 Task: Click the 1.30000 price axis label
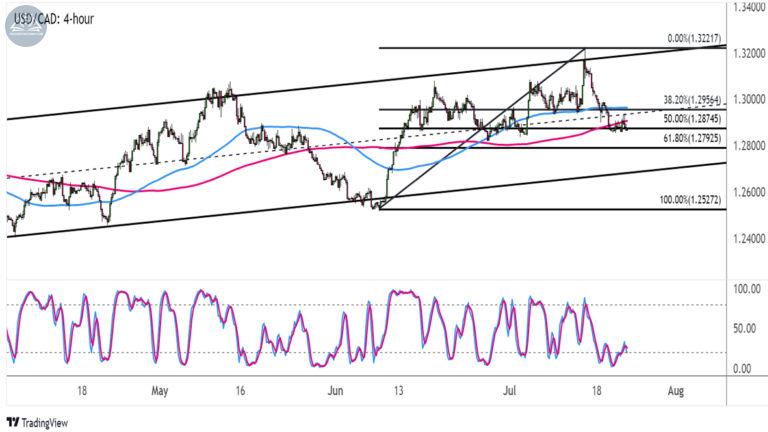click(x=749, y=99)
